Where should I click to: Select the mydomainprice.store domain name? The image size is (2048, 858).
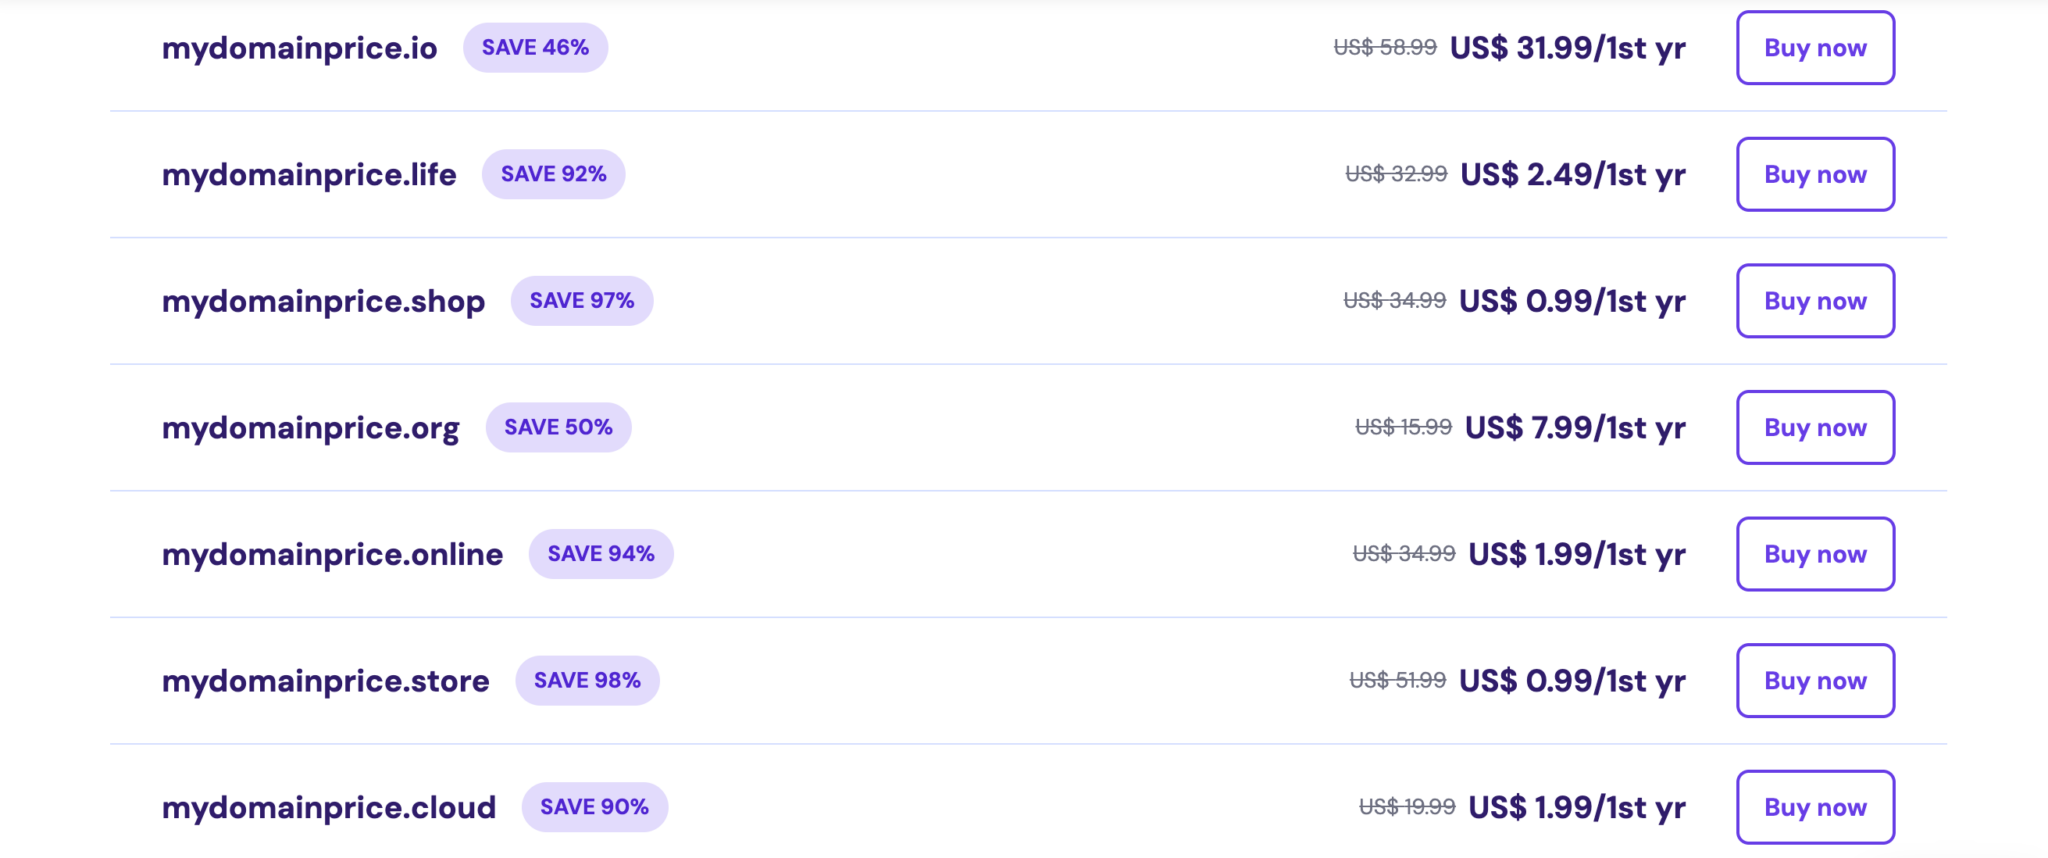(x=325, y=681)
